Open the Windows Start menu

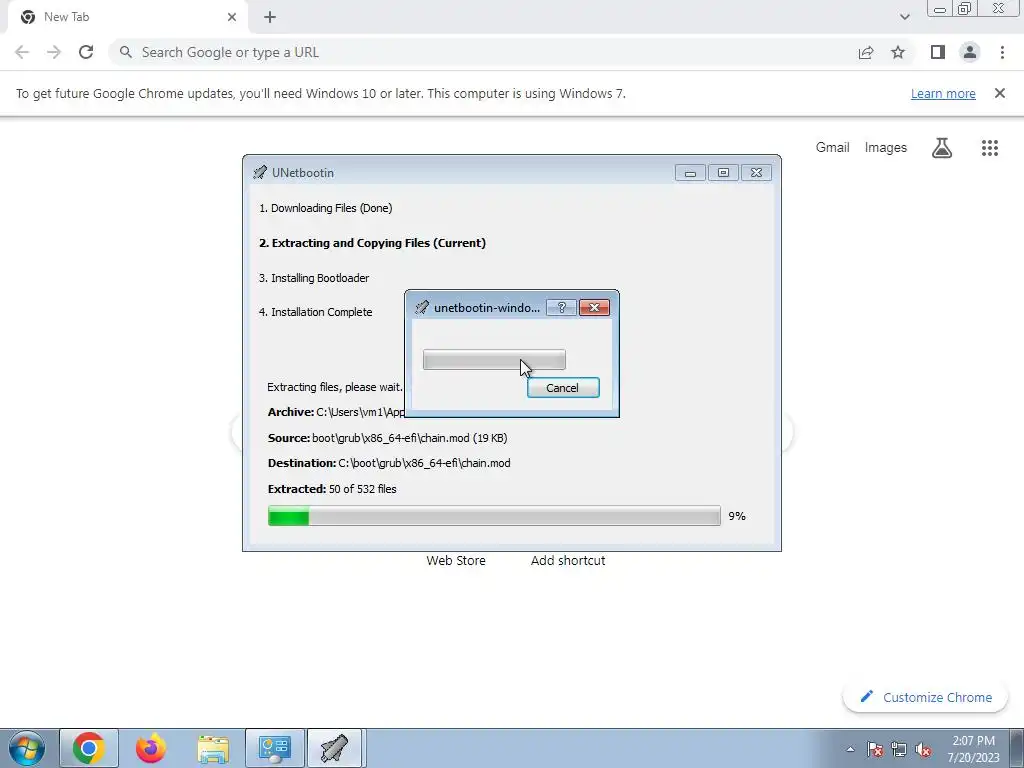point(27,748)
